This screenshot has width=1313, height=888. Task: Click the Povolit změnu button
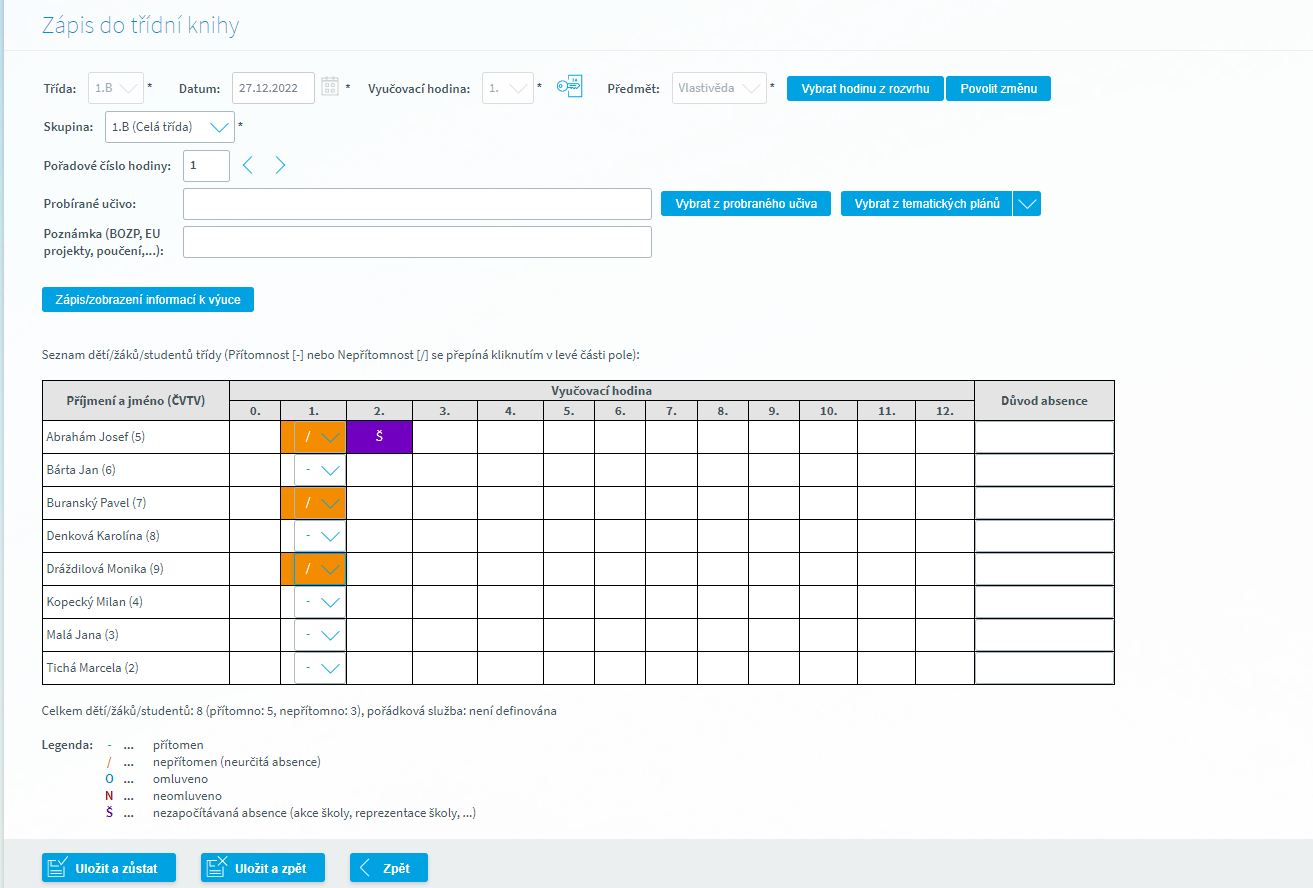tap(998, 88)
